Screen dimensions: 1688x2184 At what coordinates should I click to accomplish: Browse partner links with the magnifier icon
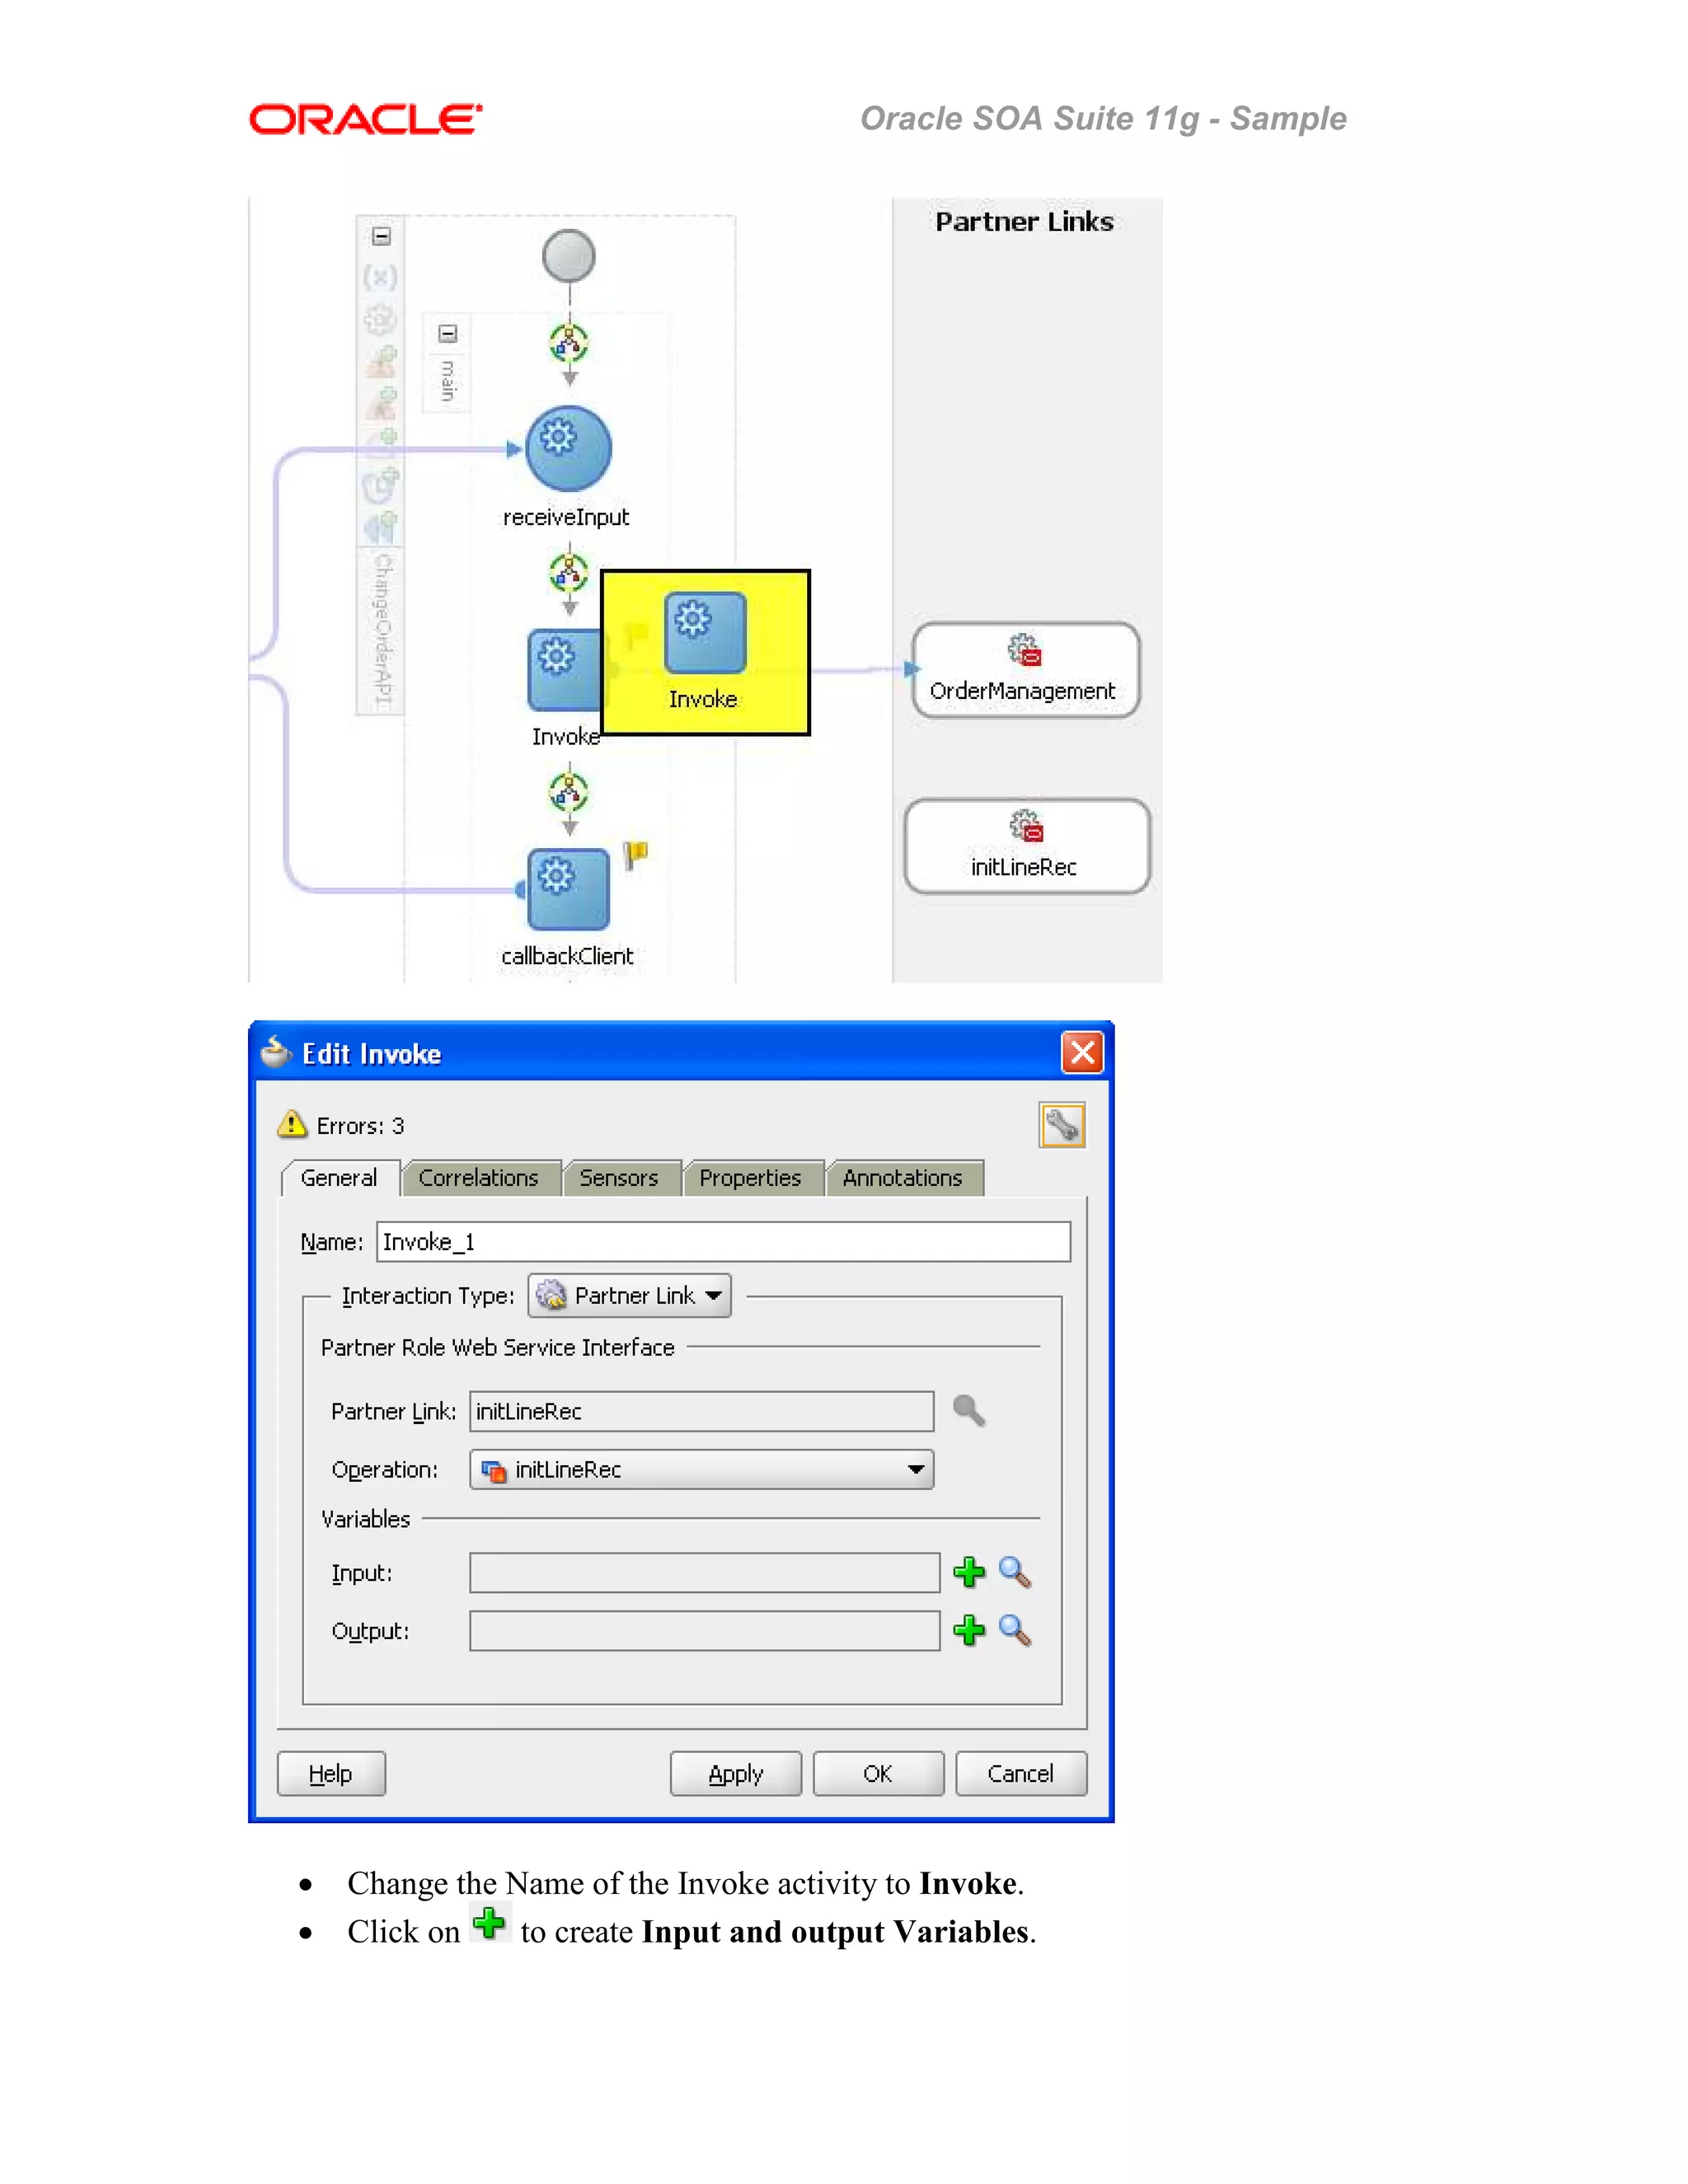coord(969,1411)
